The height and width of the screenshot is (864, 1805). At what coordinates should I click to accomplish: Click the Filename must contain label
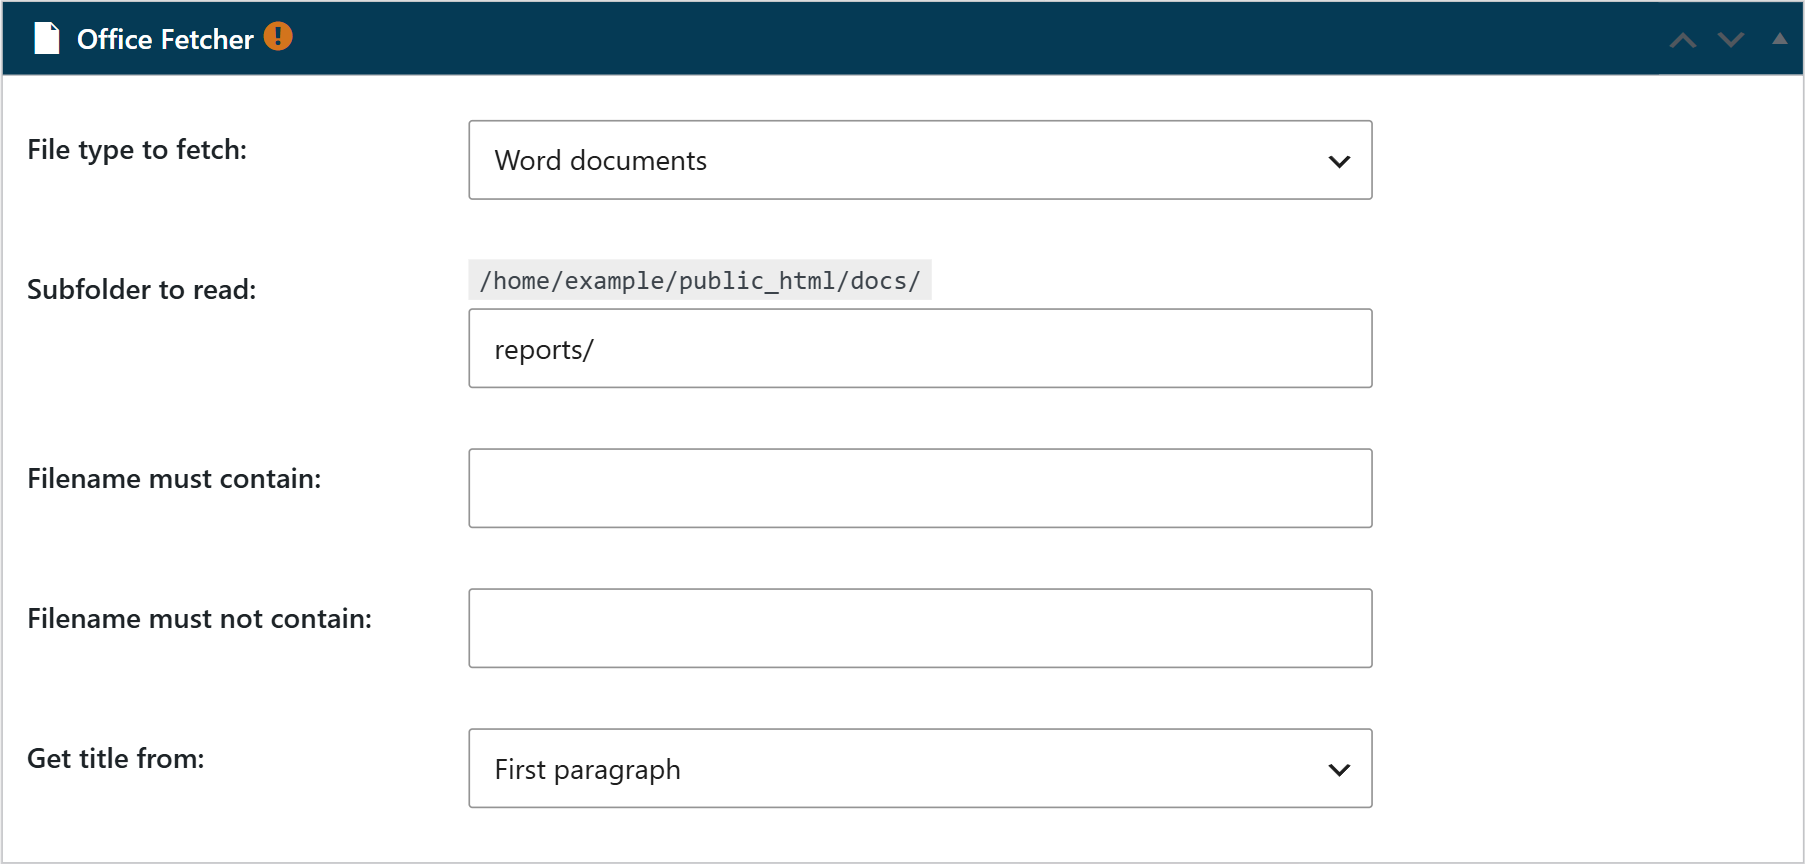tap(174, 479)
